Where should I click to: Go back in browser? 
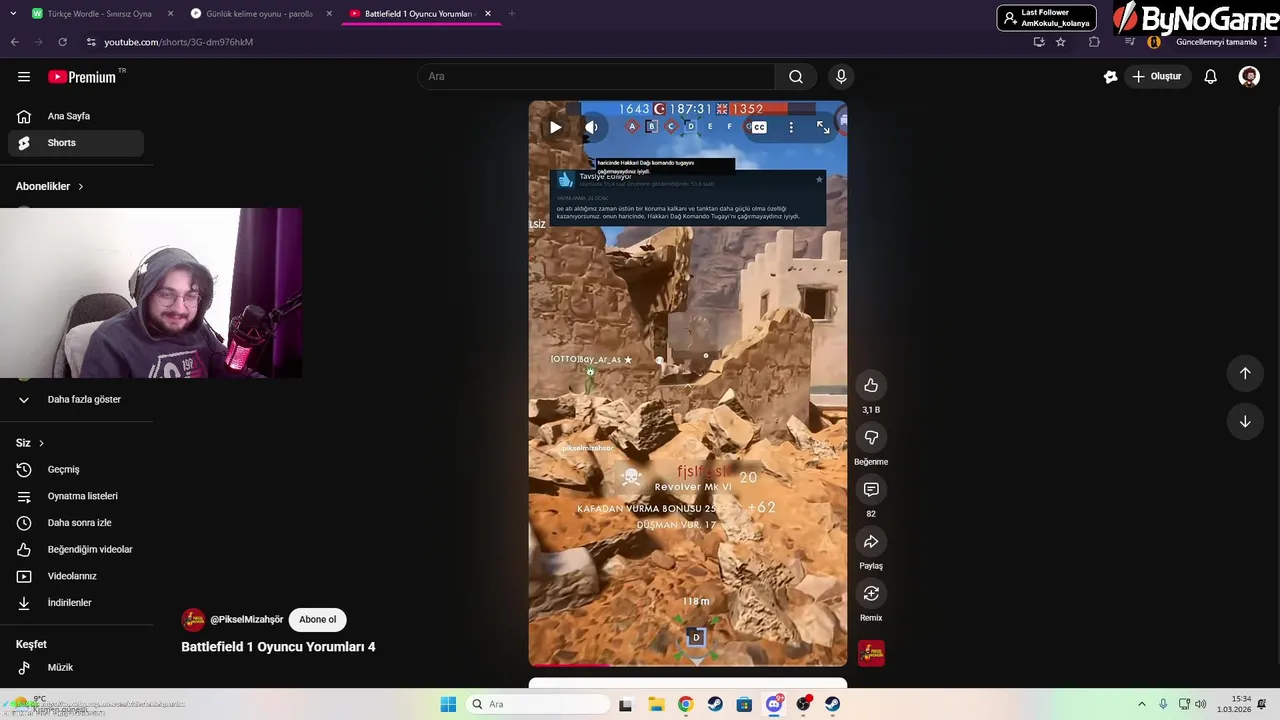[x=14, y=42]
